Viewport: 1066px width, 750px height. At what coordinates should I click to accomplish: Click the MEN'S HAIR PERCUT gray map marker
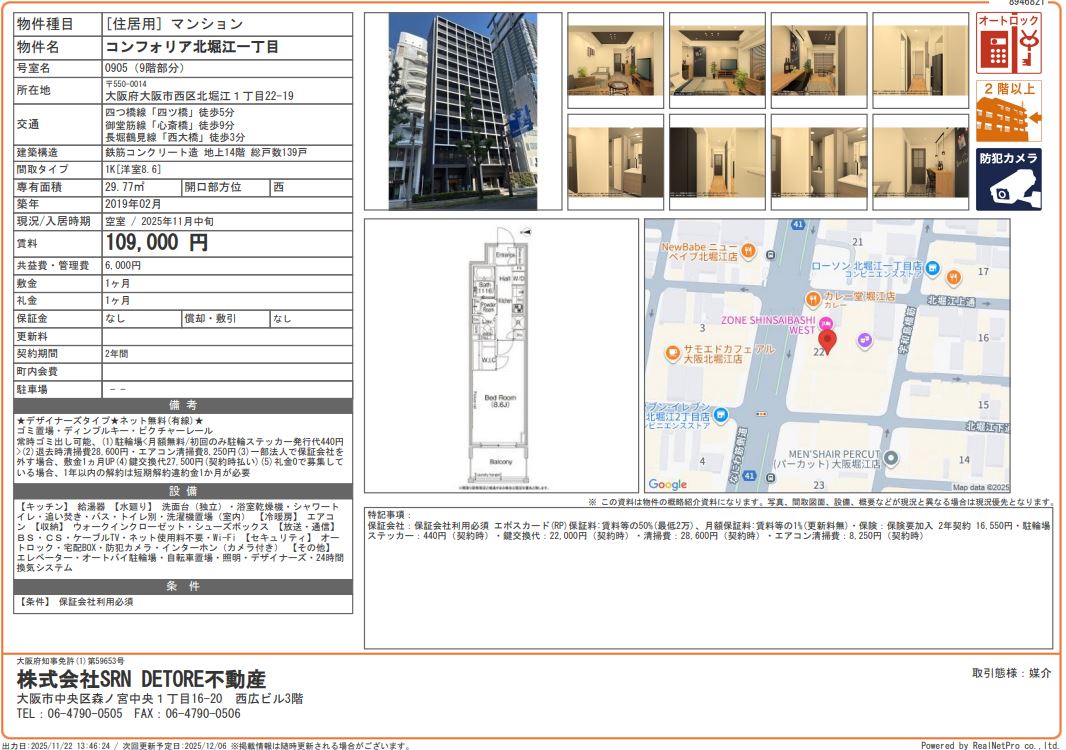[892, 458]
